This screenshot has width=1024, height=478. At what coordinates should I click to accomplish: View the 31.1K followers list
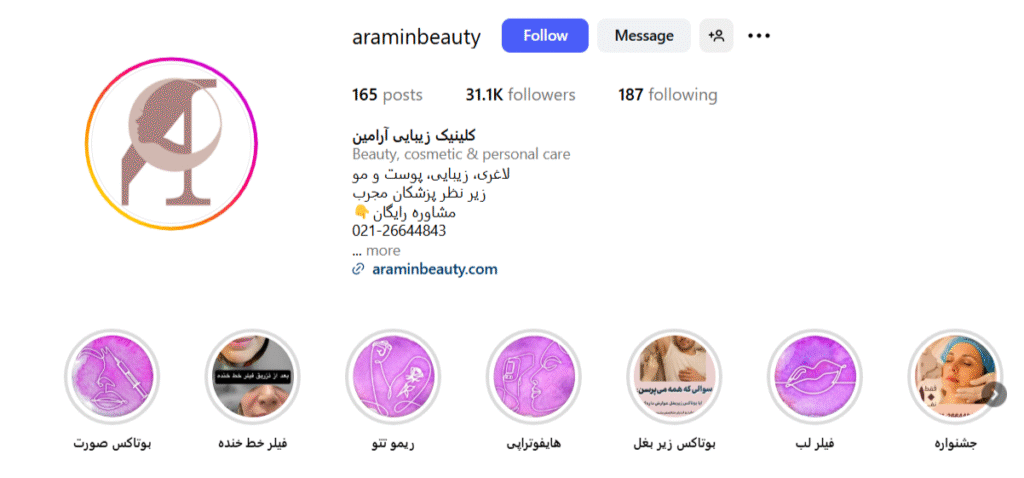point(520,95)
